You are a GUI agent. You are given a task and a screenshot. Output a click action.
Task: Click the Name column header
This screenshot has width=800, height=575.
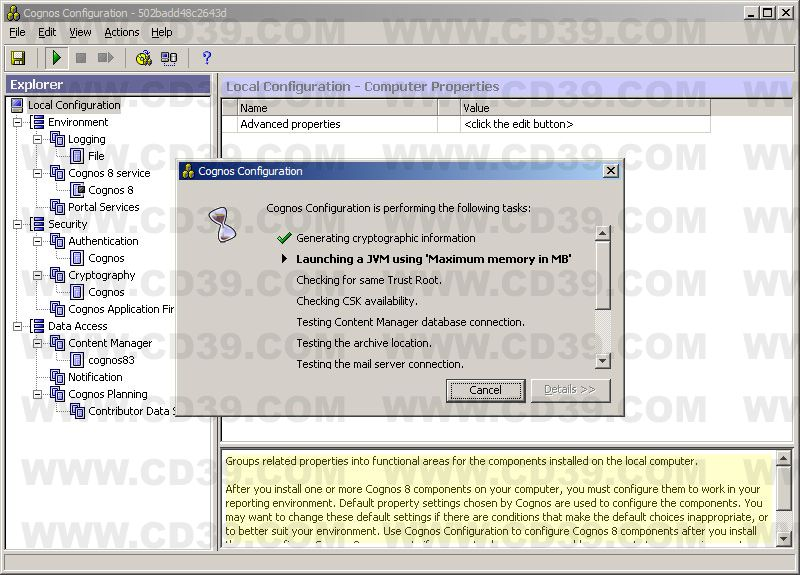337,108
